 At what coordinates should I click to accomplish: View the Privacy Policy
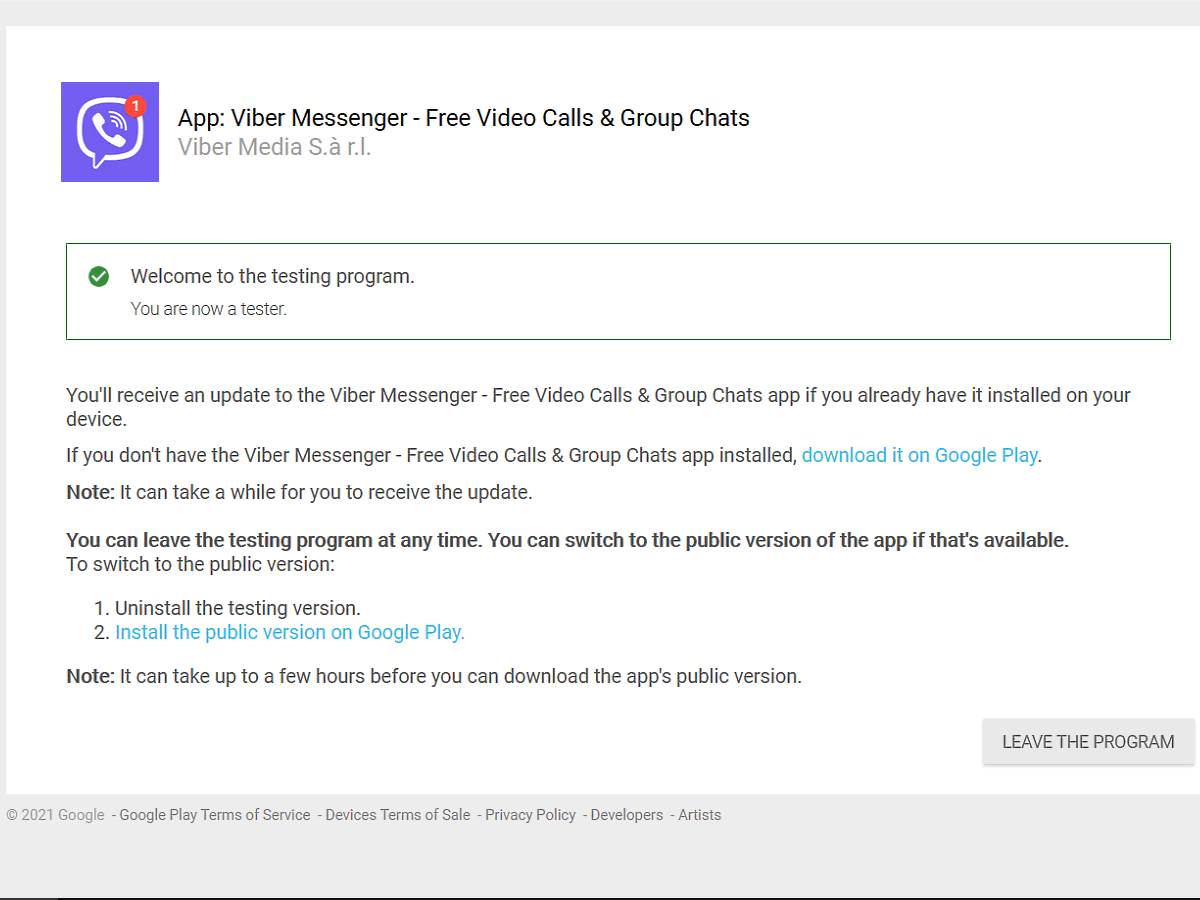(530, 814)
